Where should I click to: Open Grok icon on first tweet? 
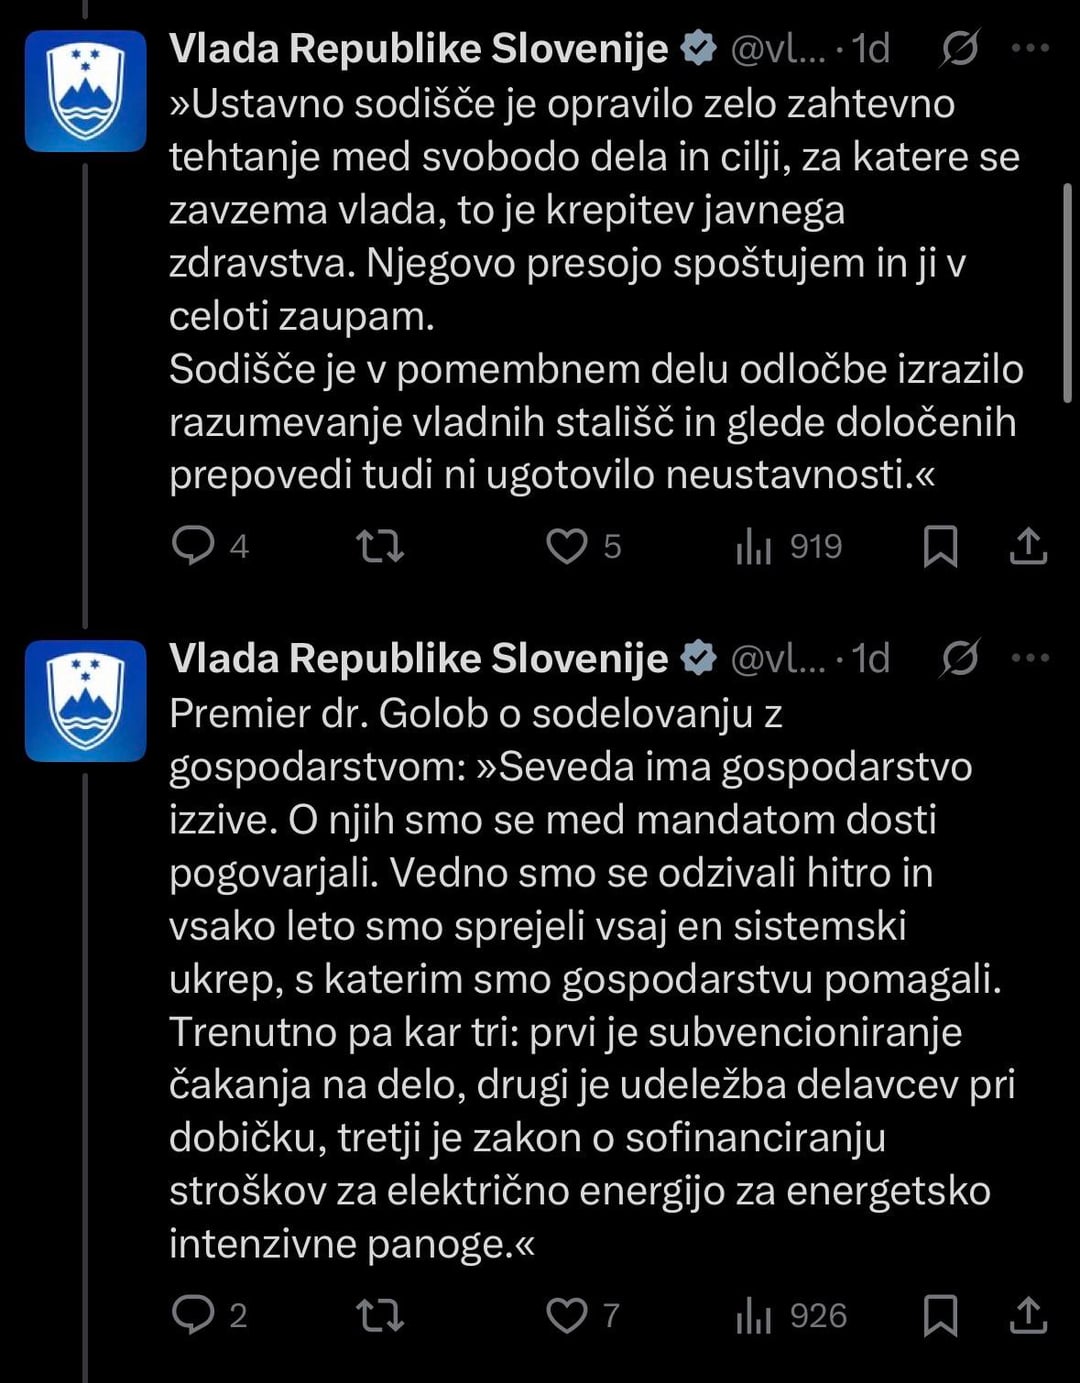click(960, 48)
